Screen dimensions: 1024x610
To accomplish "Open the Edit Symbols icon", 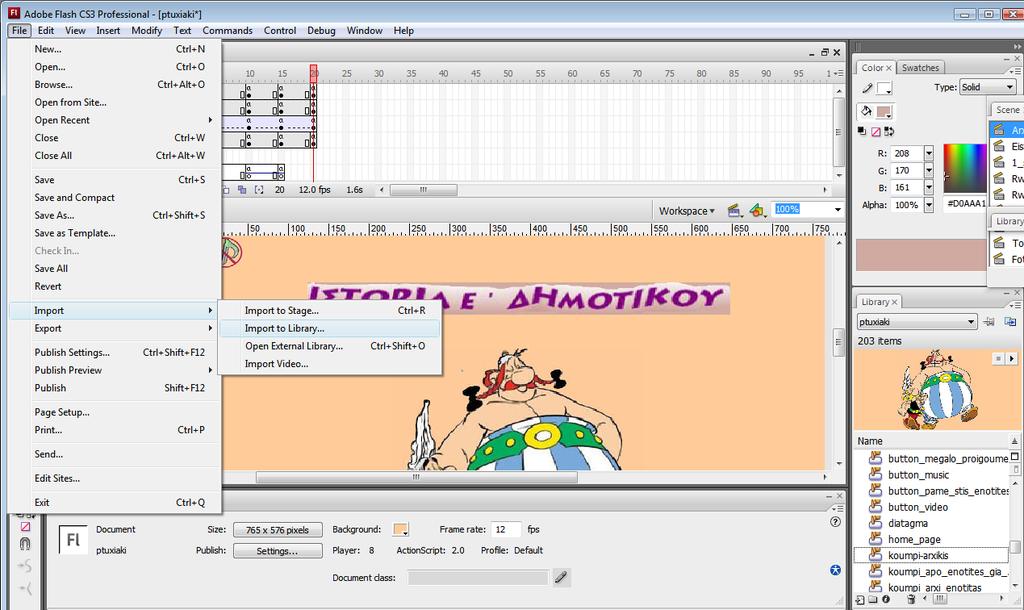I will tap(757, 210).
